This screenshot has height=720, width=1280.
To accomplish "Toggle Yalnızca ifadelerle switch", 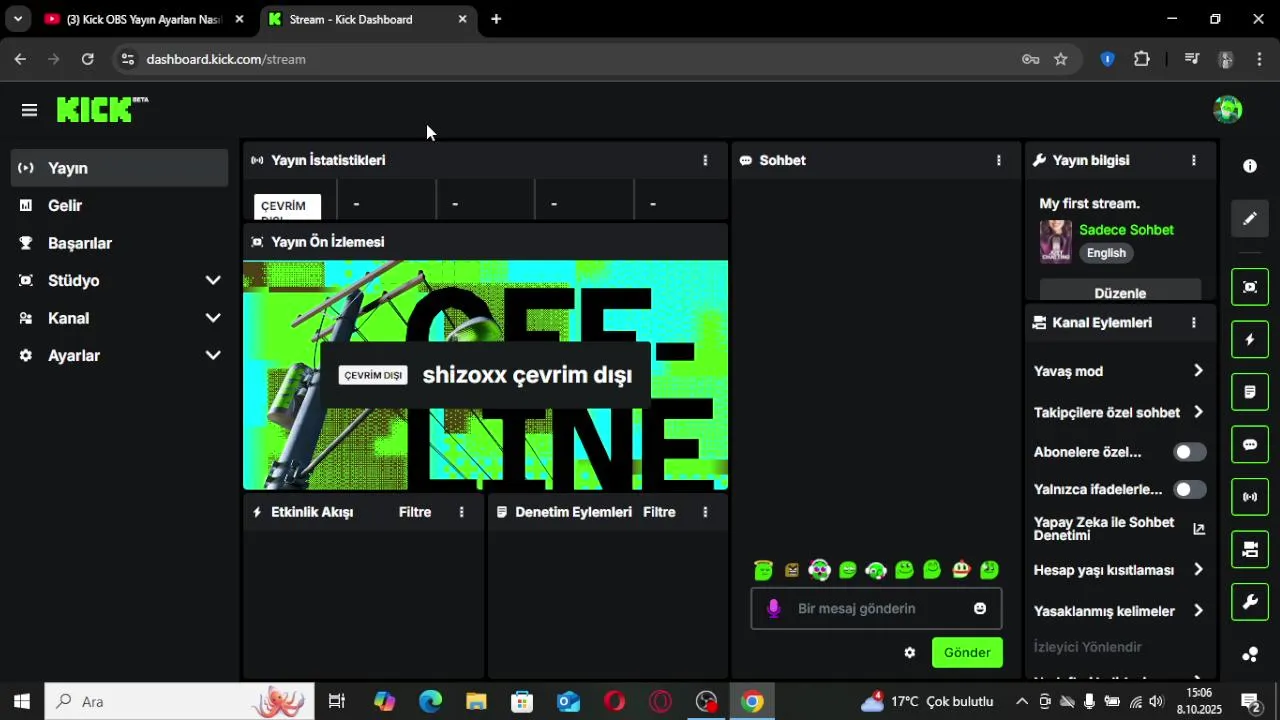I will tap(1189, 489).
